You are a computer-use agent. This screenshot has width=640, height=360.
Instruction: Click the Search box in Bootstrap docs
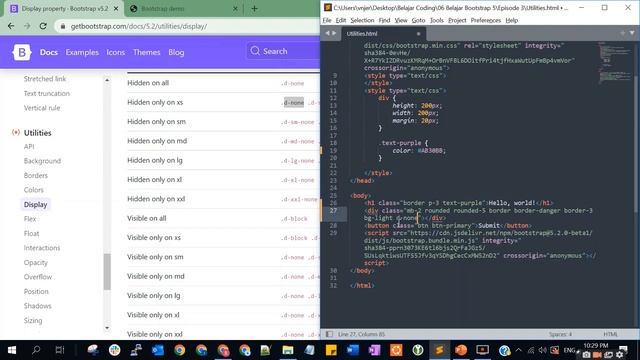[284, 51]
